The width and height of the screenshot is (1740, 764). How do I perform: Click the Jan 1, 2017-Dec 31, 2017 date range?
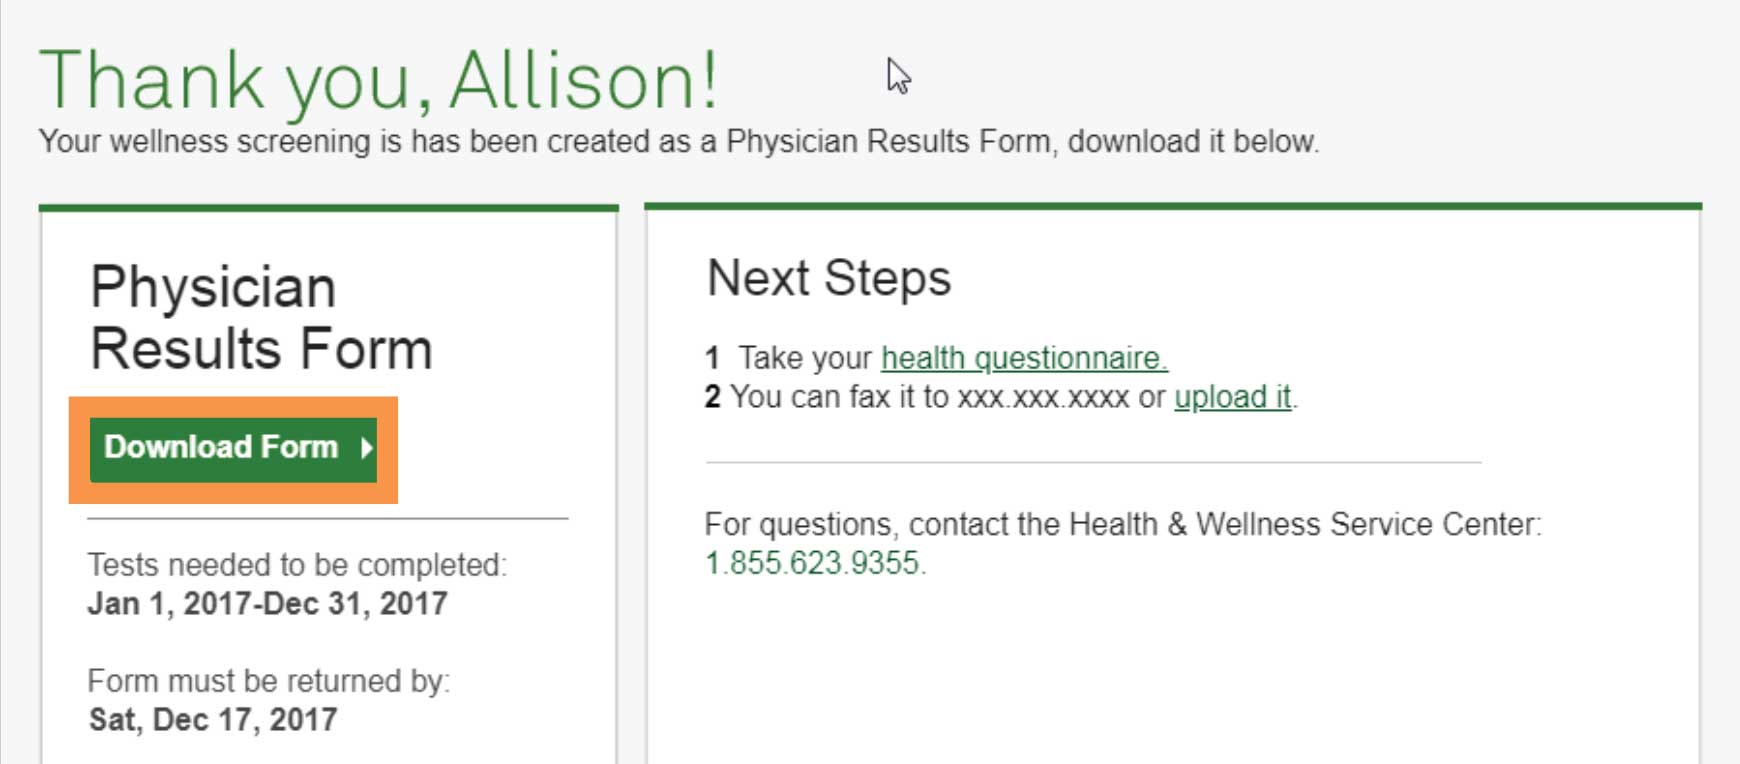[x=267, y=604]
